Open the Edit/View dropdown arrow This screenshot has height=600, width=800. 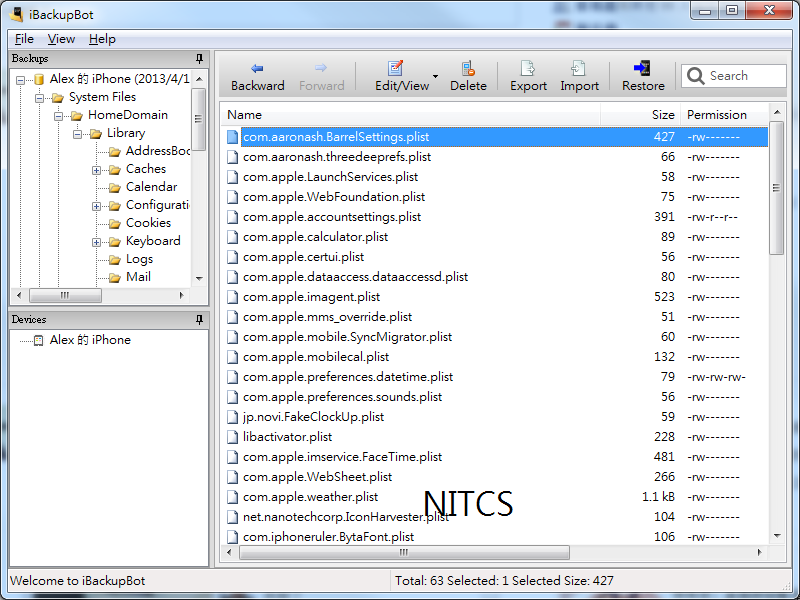435,77
